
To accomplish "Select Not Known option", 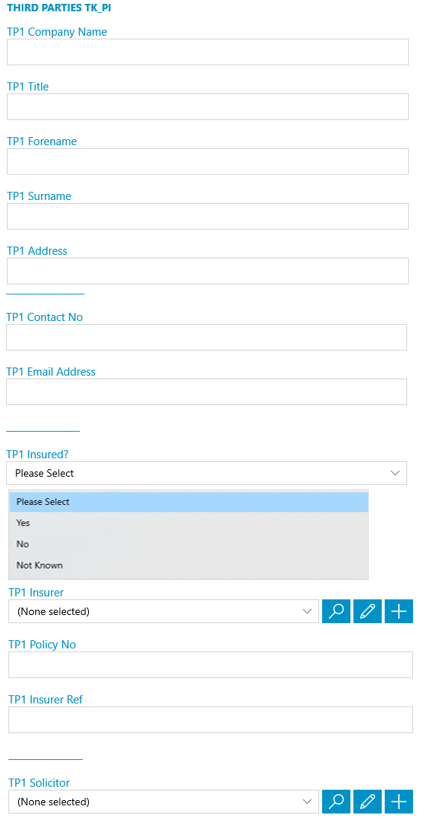I will tap(189, 565).
